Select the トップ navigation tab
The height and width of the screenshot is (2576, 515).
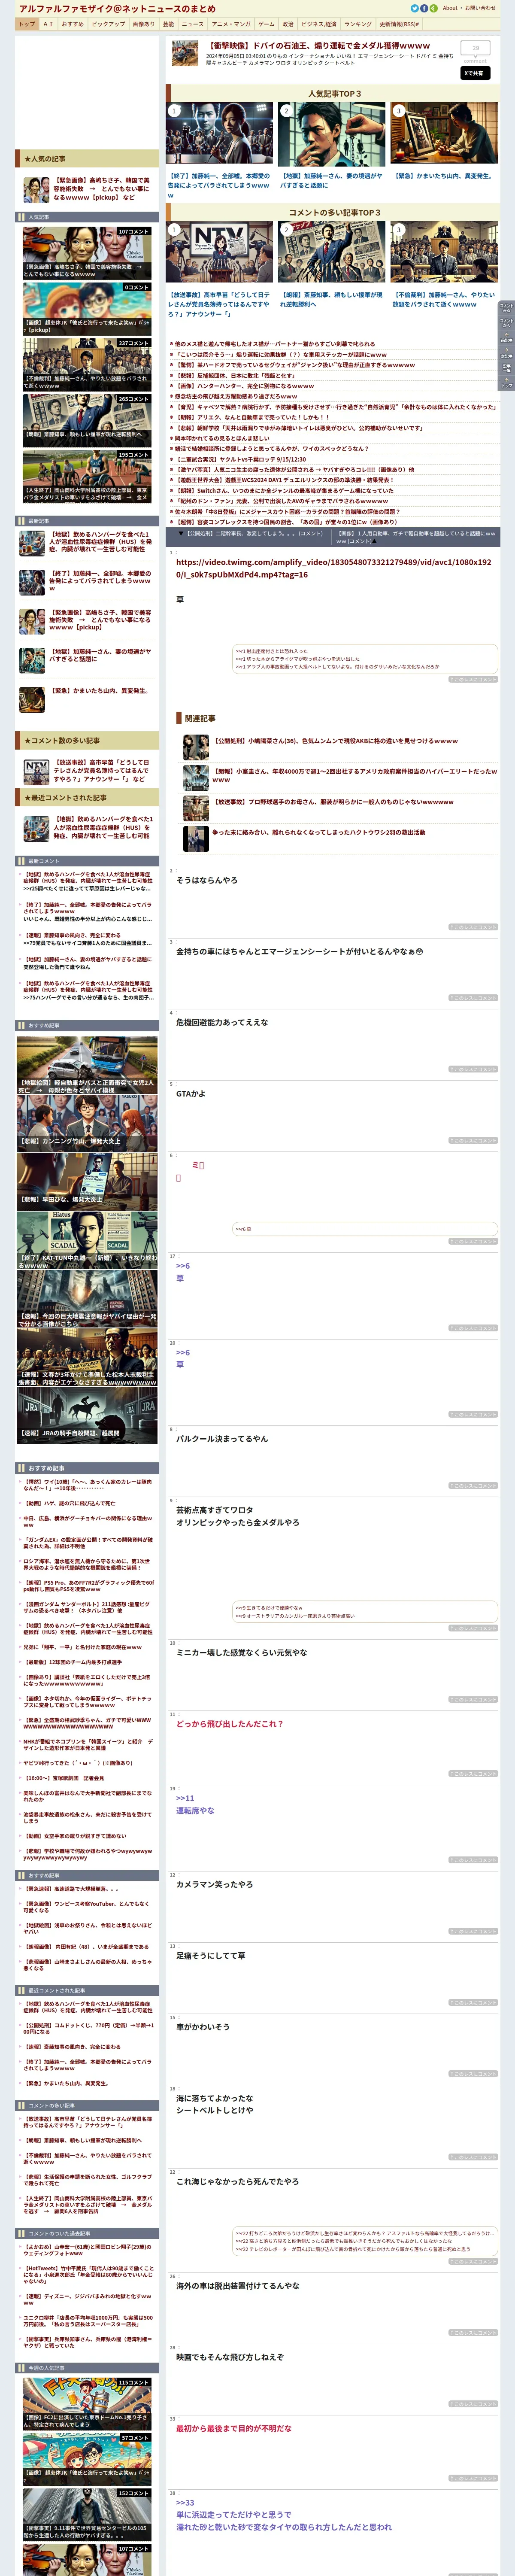click(26, 24)
